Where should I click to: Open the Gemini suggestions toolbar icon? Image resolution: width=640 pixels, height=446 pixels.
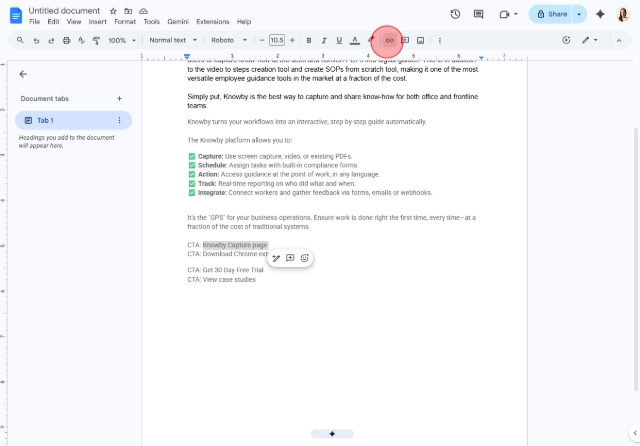click(x=566, y=40)
